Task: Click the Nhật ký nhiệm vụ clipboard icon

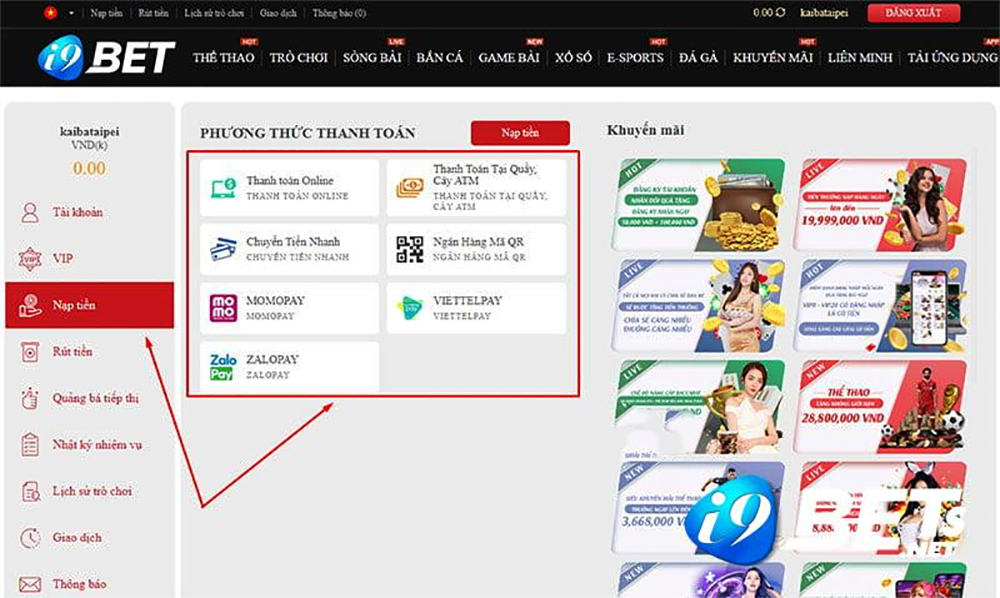Action: click(30, 444)
